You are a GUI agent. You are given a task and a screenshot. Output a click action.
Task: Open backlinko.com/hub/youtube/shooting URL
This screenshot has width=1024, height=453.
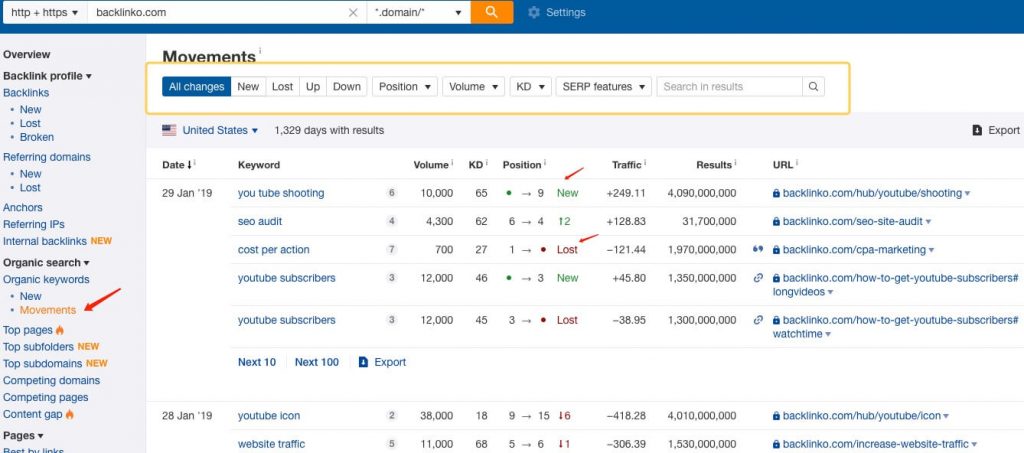[872, 193]
